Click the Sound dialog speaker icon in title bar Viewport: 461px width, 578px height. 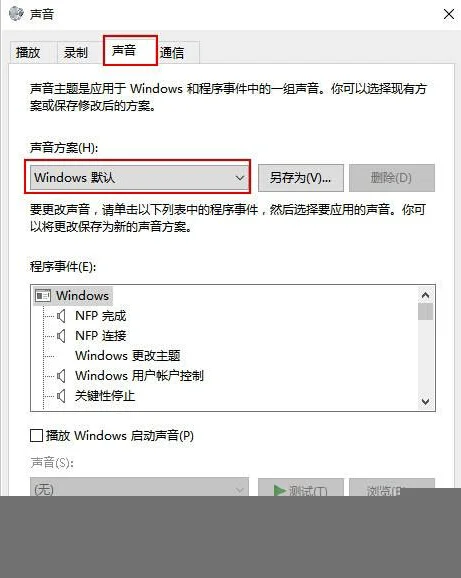tap(16, 14)
